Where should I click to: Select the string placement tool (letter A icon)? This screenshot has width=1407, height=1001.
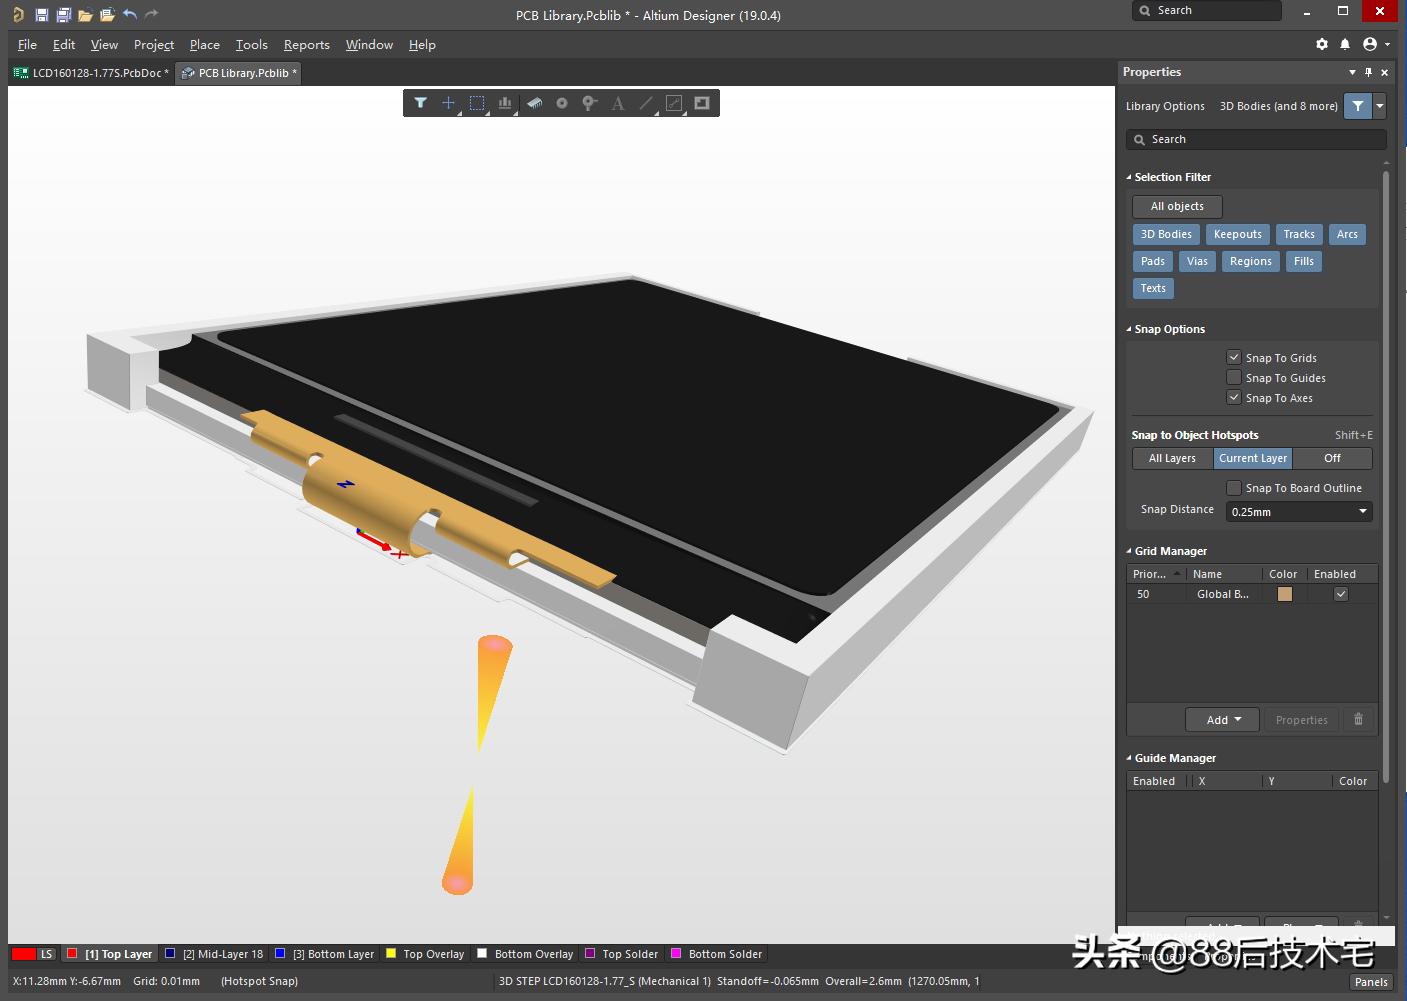click(x=618, y=103)
